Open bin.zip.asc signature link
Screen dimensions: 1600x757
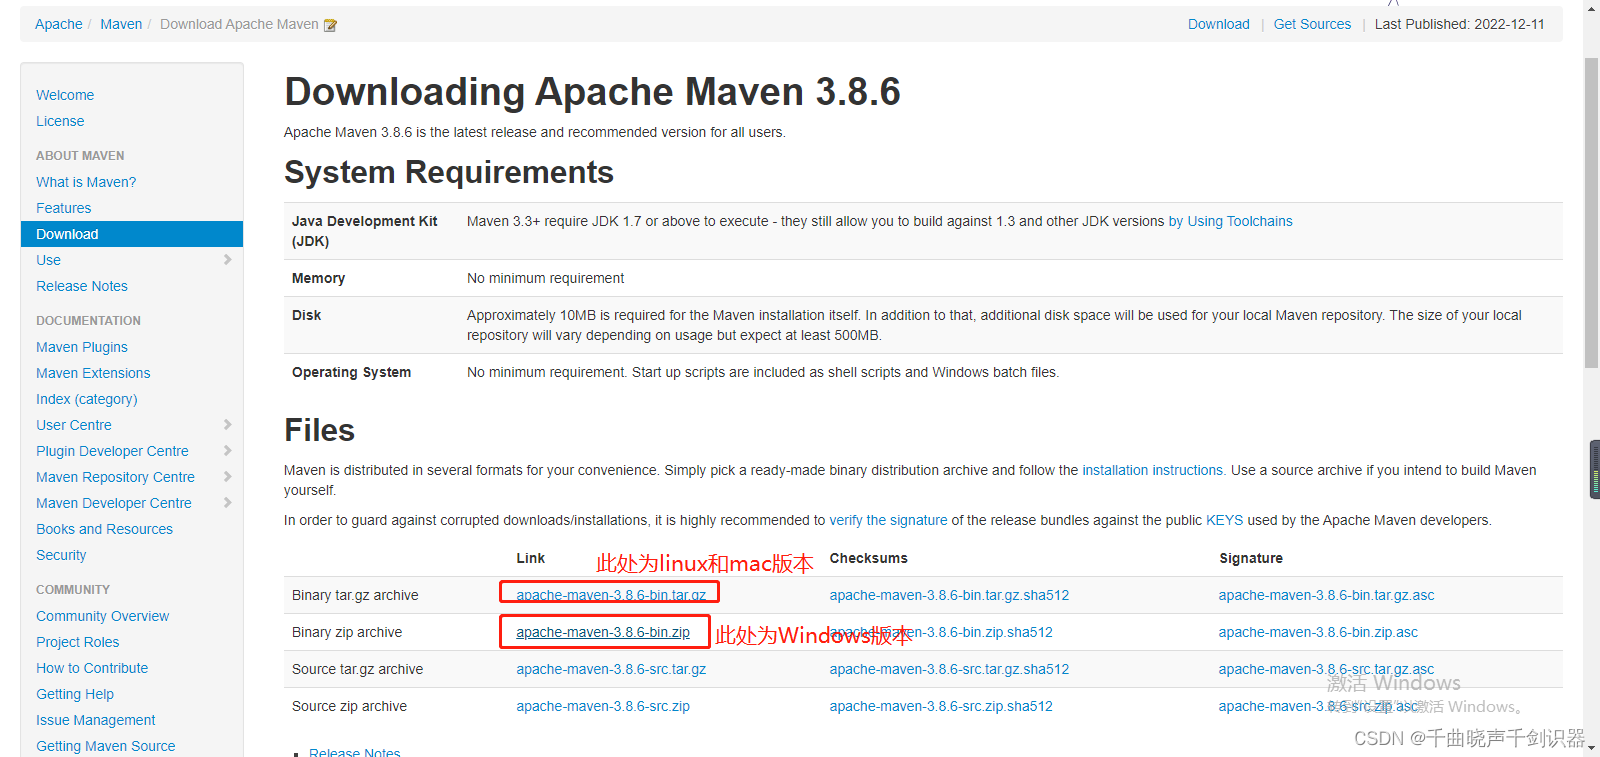[x=1318, y=632]
